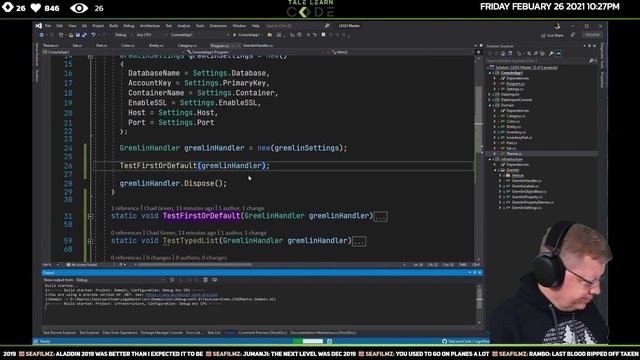This screenshot has height=360, width=640.
Task: Click the Undo toolbar icon
Action: 93,35
